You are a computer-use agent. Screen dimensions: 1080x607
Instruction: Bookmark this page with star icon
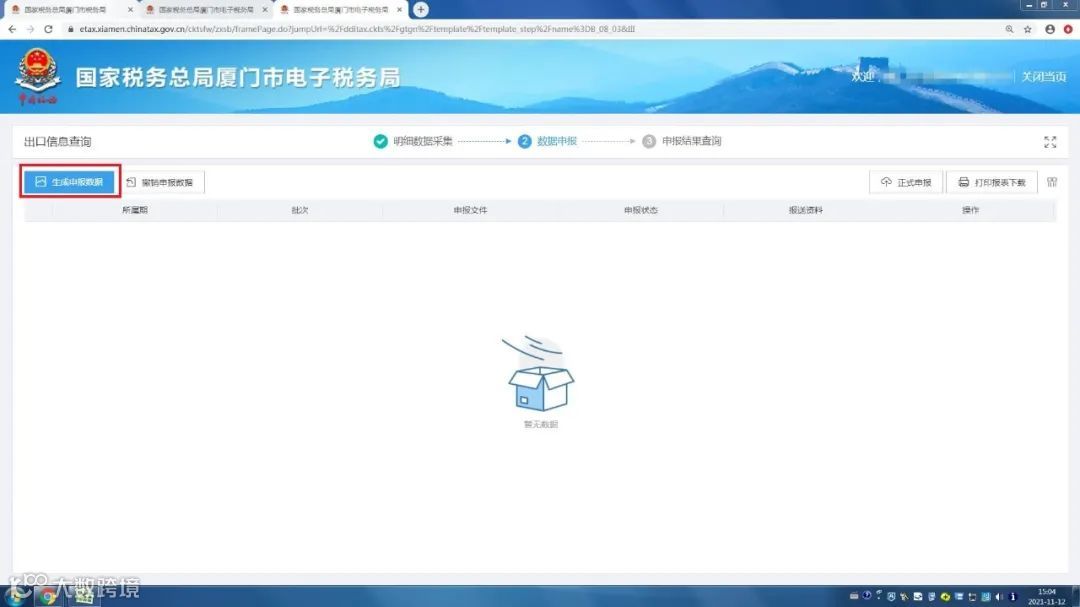(1028, 29)
